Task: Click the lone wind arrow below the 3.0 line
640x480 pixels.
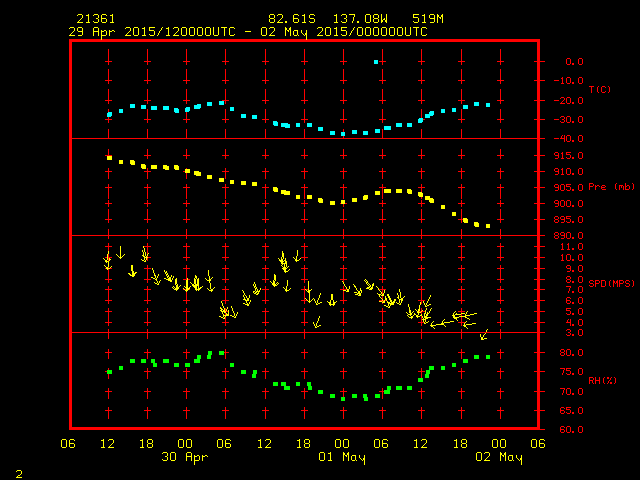Action: [484, 335]
